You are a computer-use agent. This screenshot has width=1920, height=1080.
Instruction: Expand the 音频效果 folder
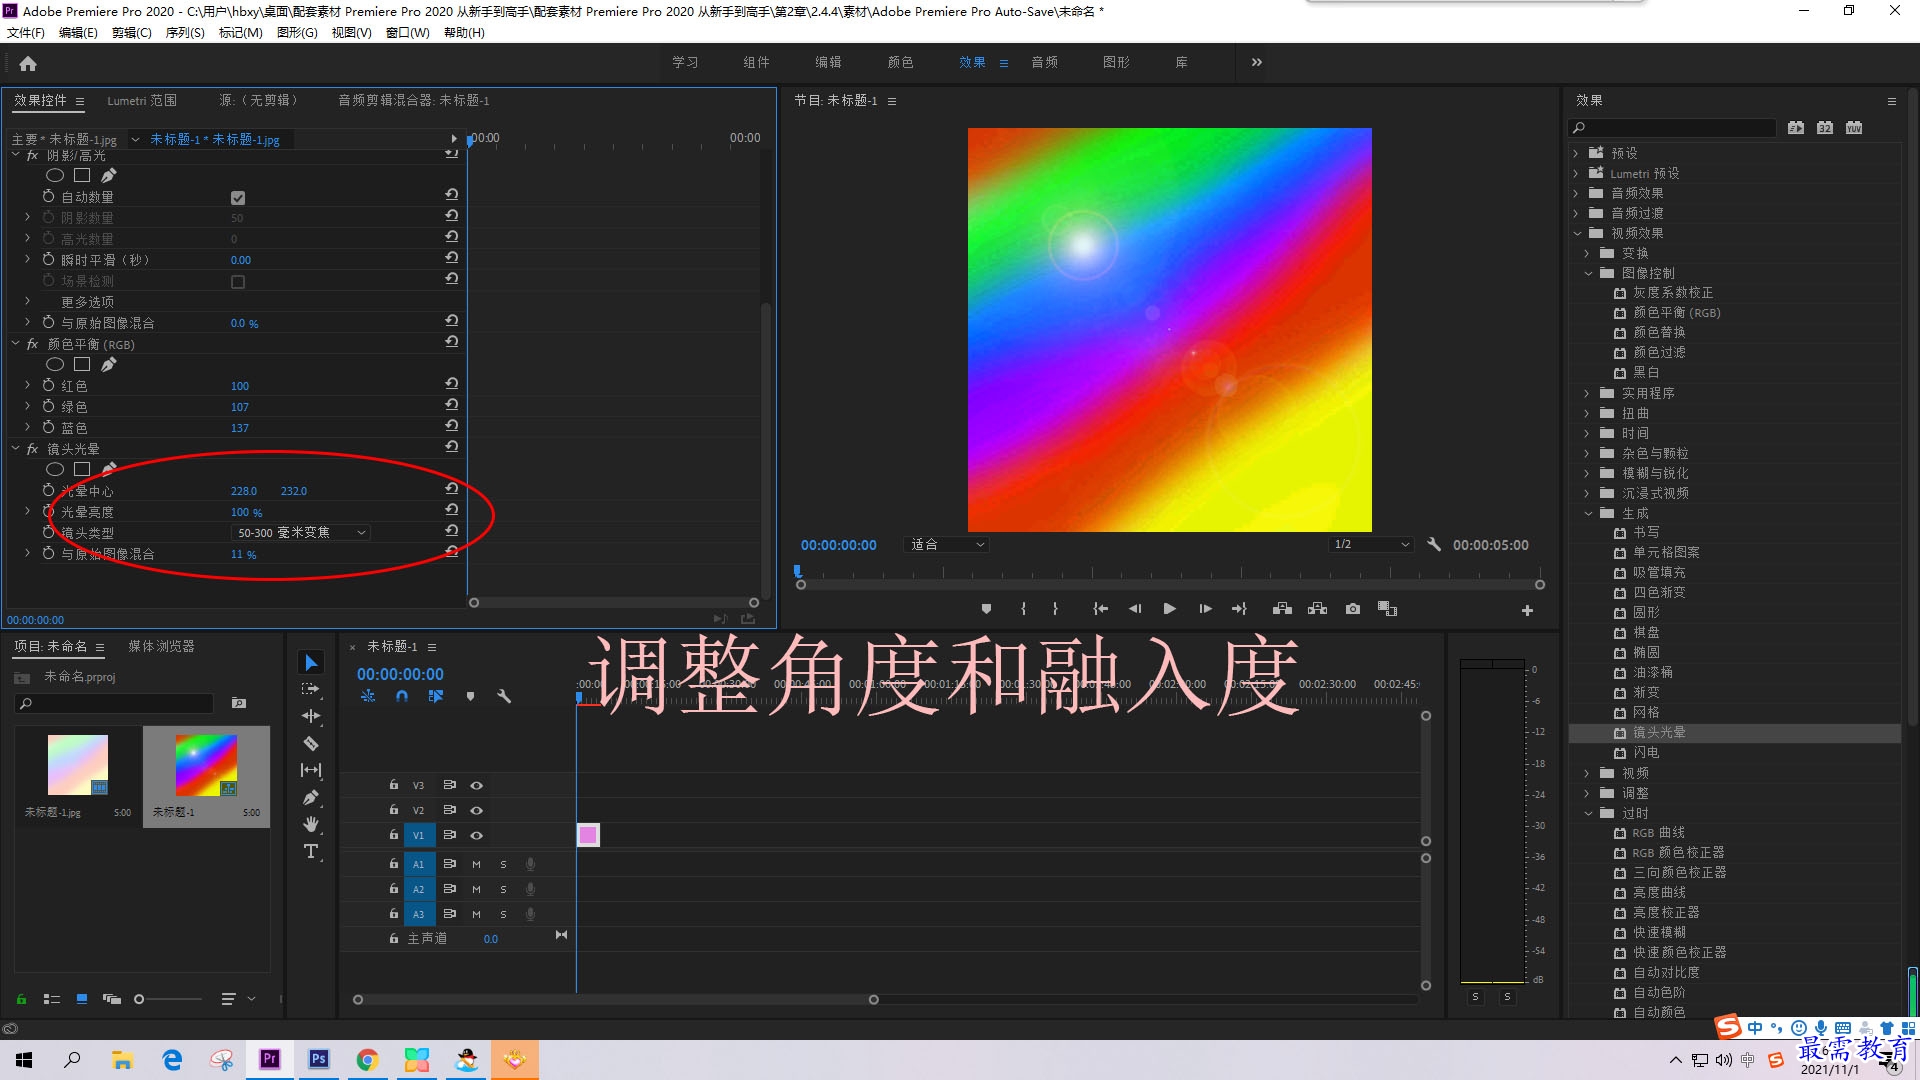pyautogui.click(x=1576, y=193)
